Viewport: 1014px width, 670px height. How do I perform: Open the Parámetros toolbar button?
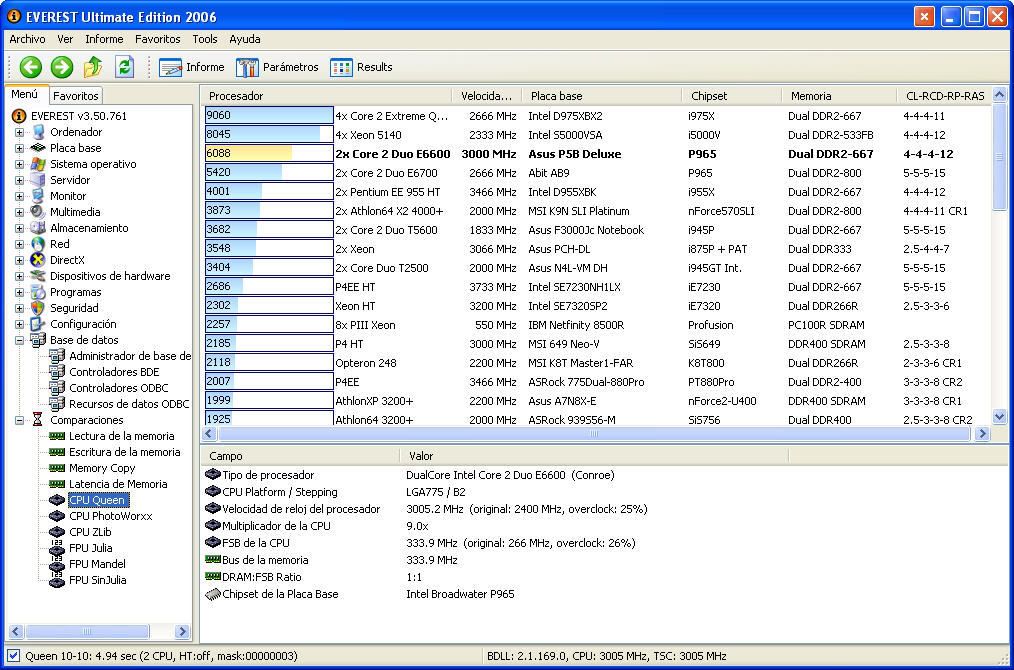point(277,67)
